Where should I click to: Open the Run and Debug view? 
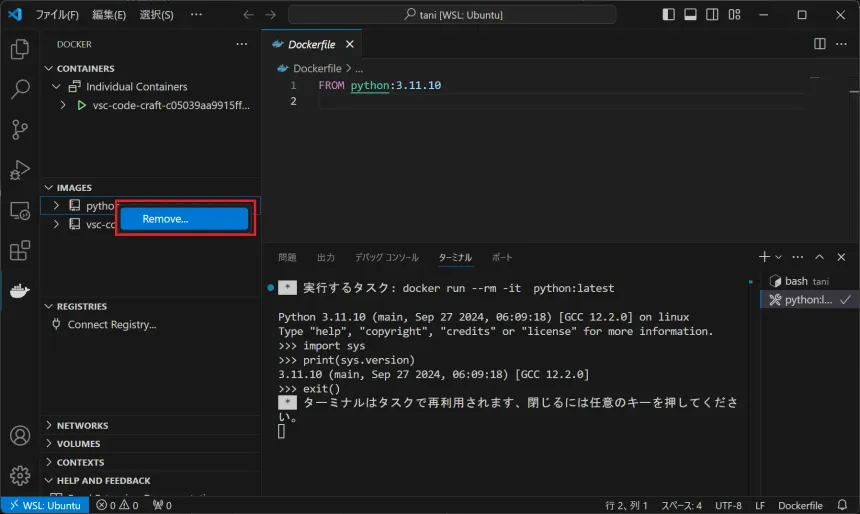pos(19,170)
